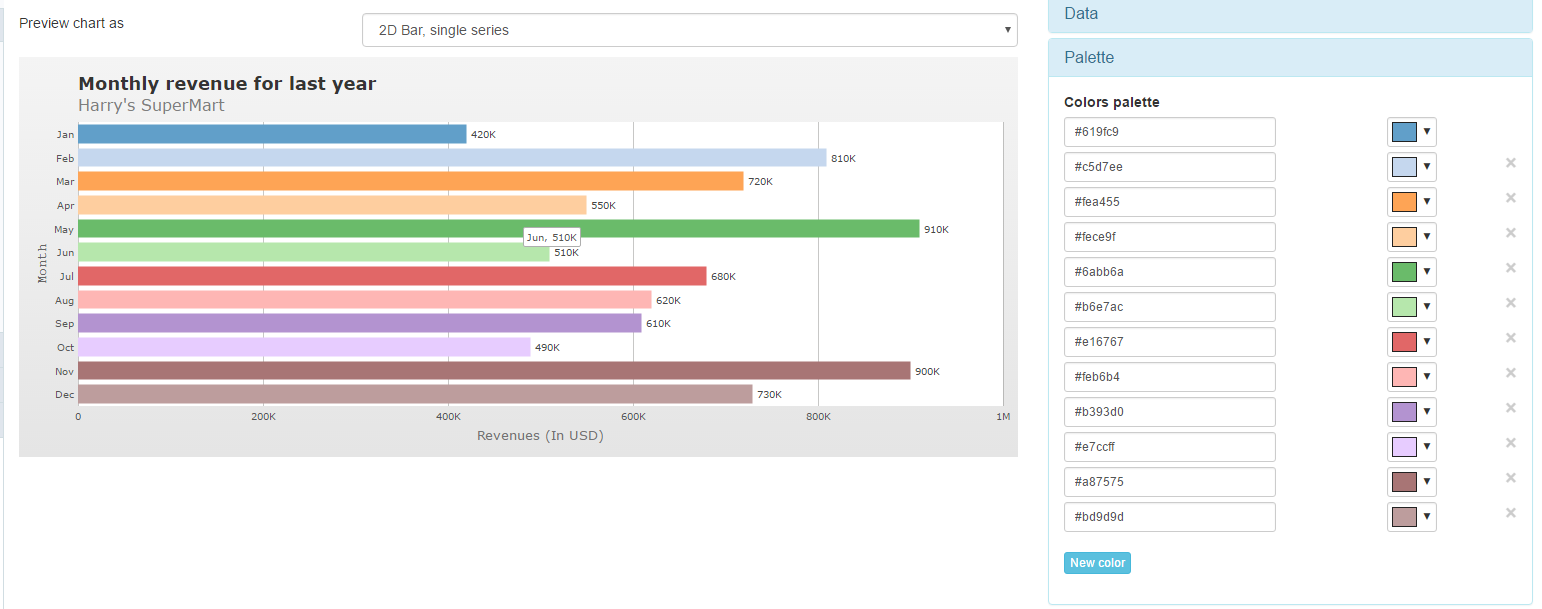Click the #619fc9 hex input field
The height and width of the screenshot is (609, 1542).
pos(1169,132)
